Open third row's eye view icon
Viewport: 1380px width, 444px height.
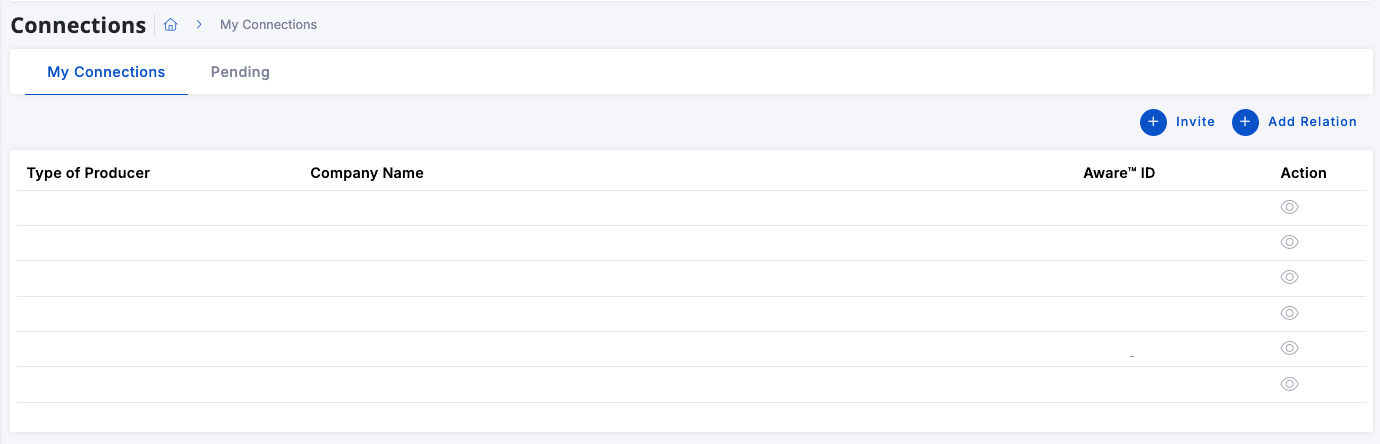[1289, 277]
